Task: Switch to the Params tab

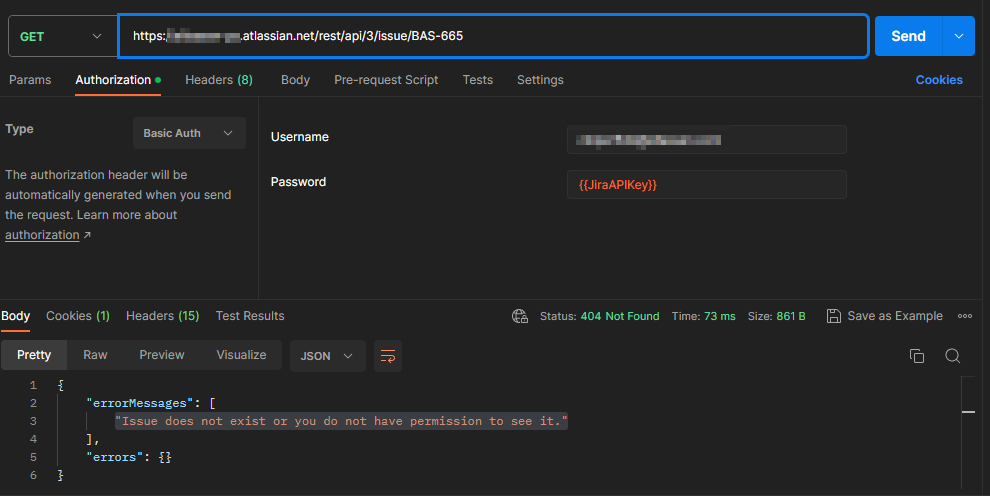Action: tap(30, 80)
